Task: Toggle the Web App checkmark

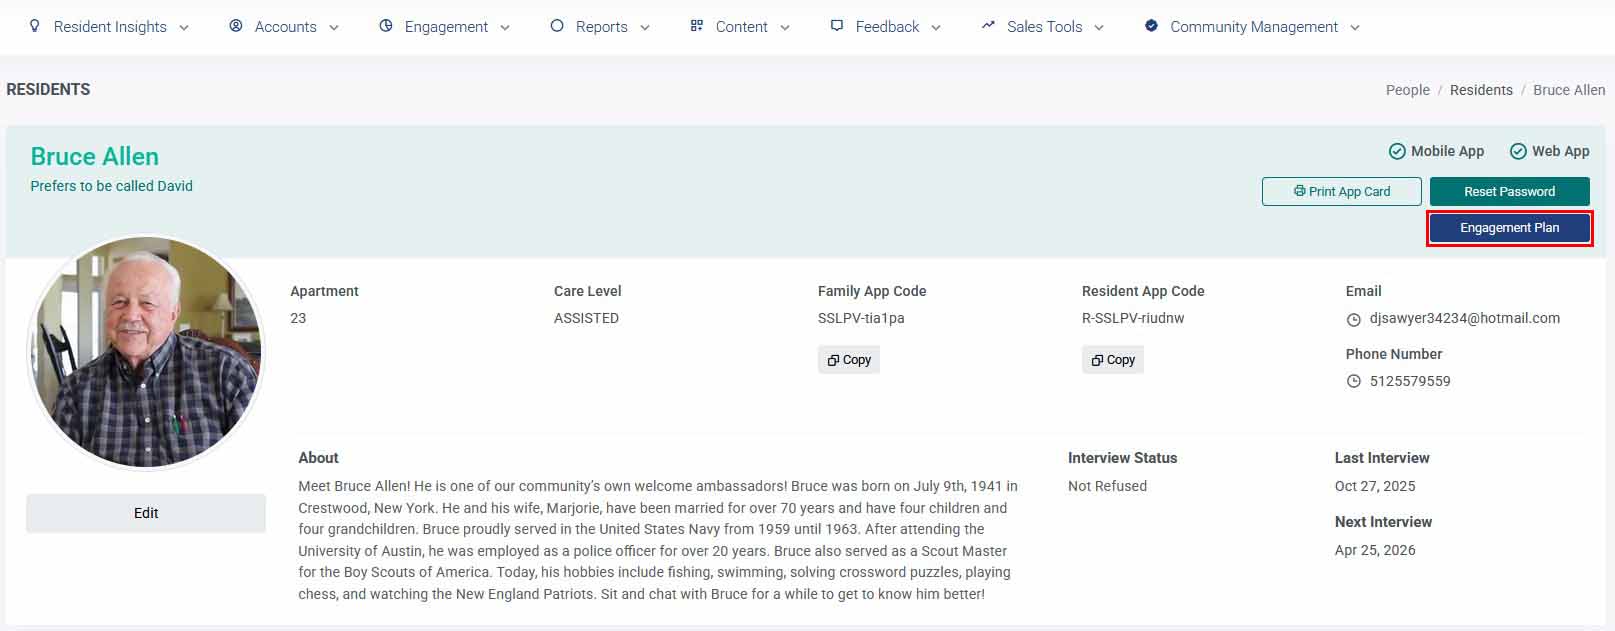Action: [1518, 151]
